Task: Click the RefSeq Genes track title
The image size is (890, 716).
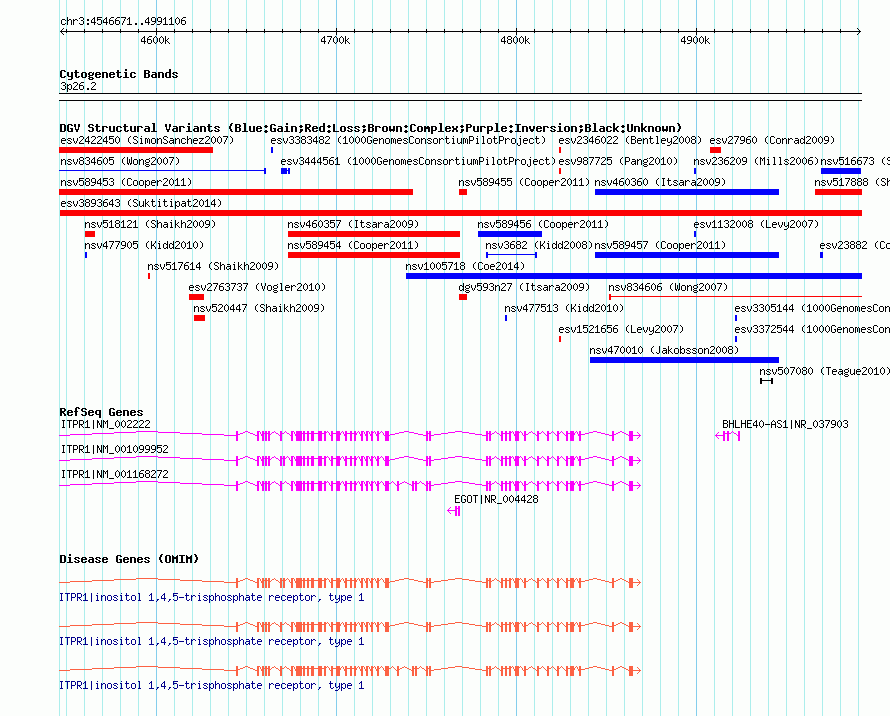Action: 101,412
